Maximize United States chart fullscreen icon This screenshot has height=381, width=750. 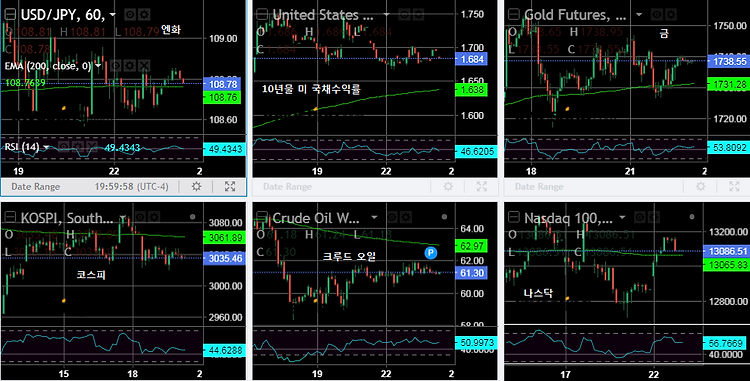[x=482, y=186]
